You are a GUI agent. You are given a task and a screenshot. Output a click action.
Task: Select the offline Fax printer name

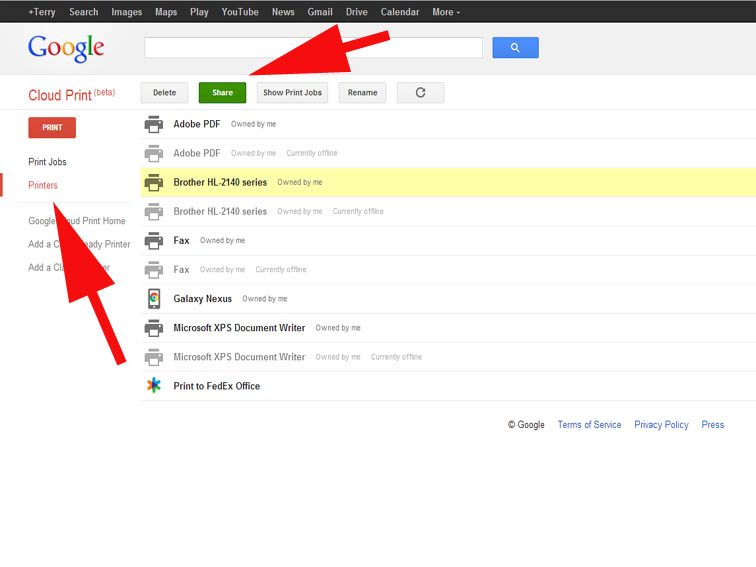click(181, 270)
